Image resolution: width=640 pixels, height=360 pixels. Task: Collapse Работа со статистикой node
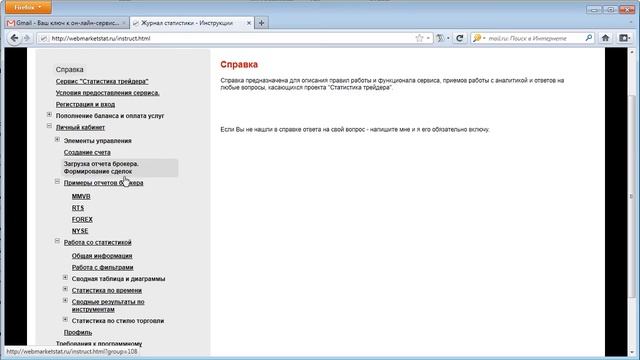tap(58, 241)
